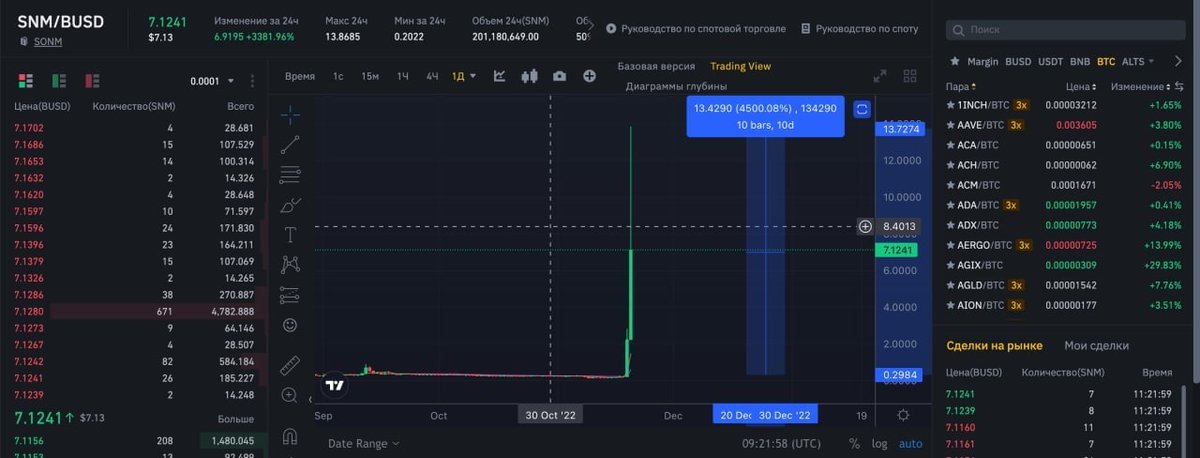
Task: Favorite the 1INCH/BTC pair star
Action: [950, 105]
